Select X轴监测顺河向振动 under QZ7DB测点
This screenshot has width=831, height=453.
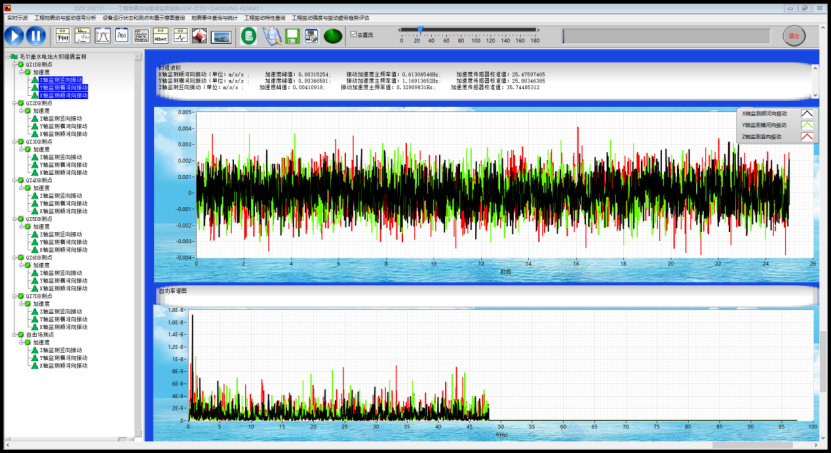[63, 327]
